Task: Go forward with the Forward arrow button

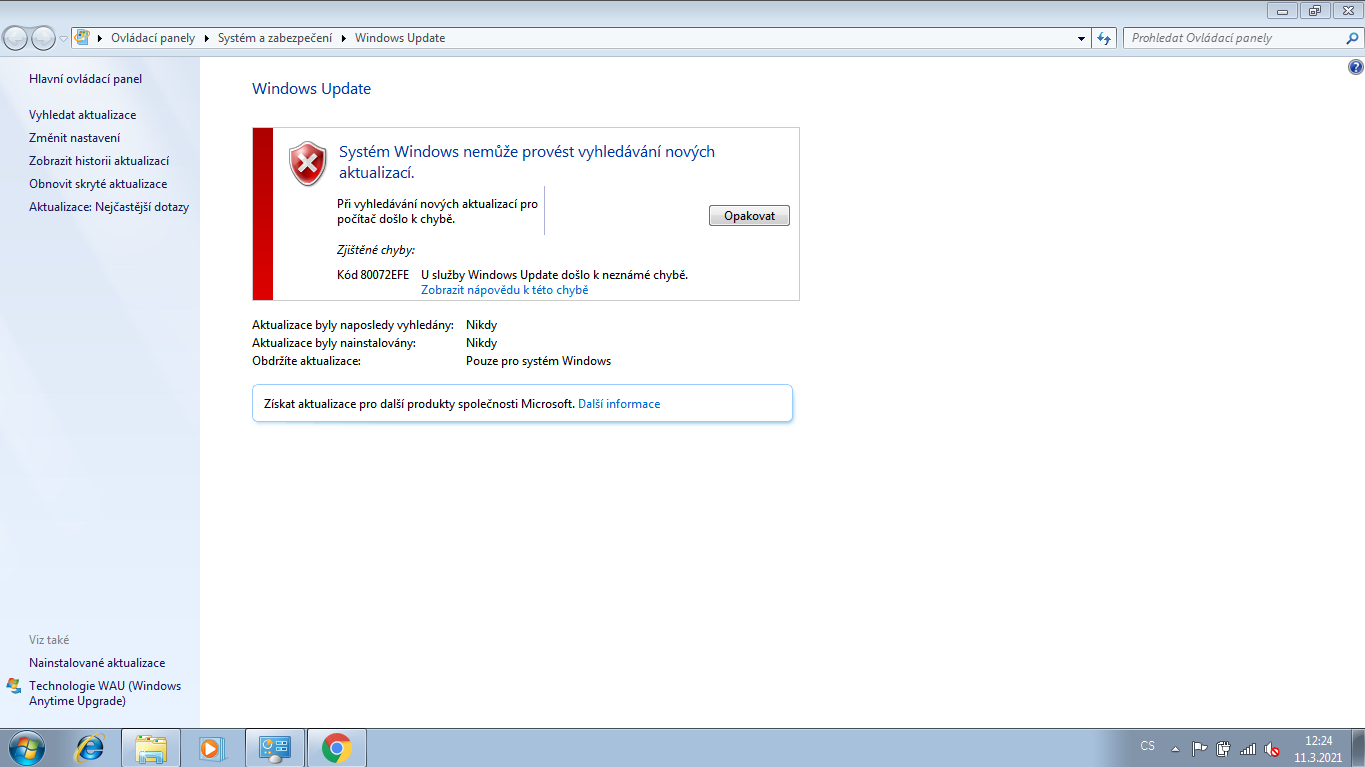Action: [43, 39]
